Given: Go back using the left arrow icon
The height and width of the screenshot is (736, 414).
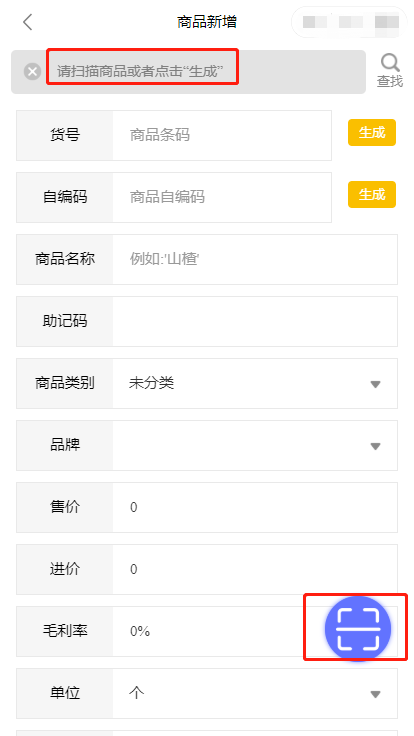Looking at the screenshot, I should coord(28,22).
